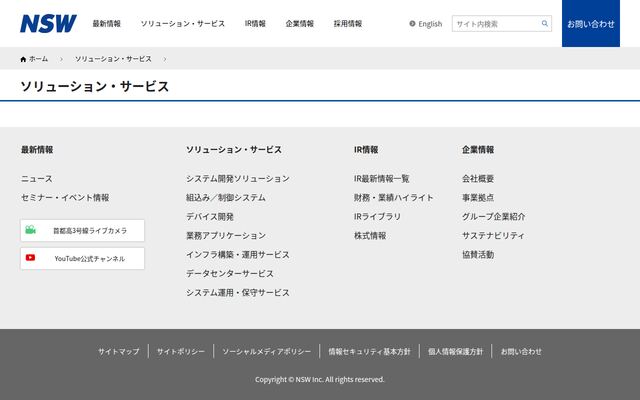Open IR最新情報一覧 link
Image resolution: width=640 pixels, height=400 pixels.
tap(382, 179)
